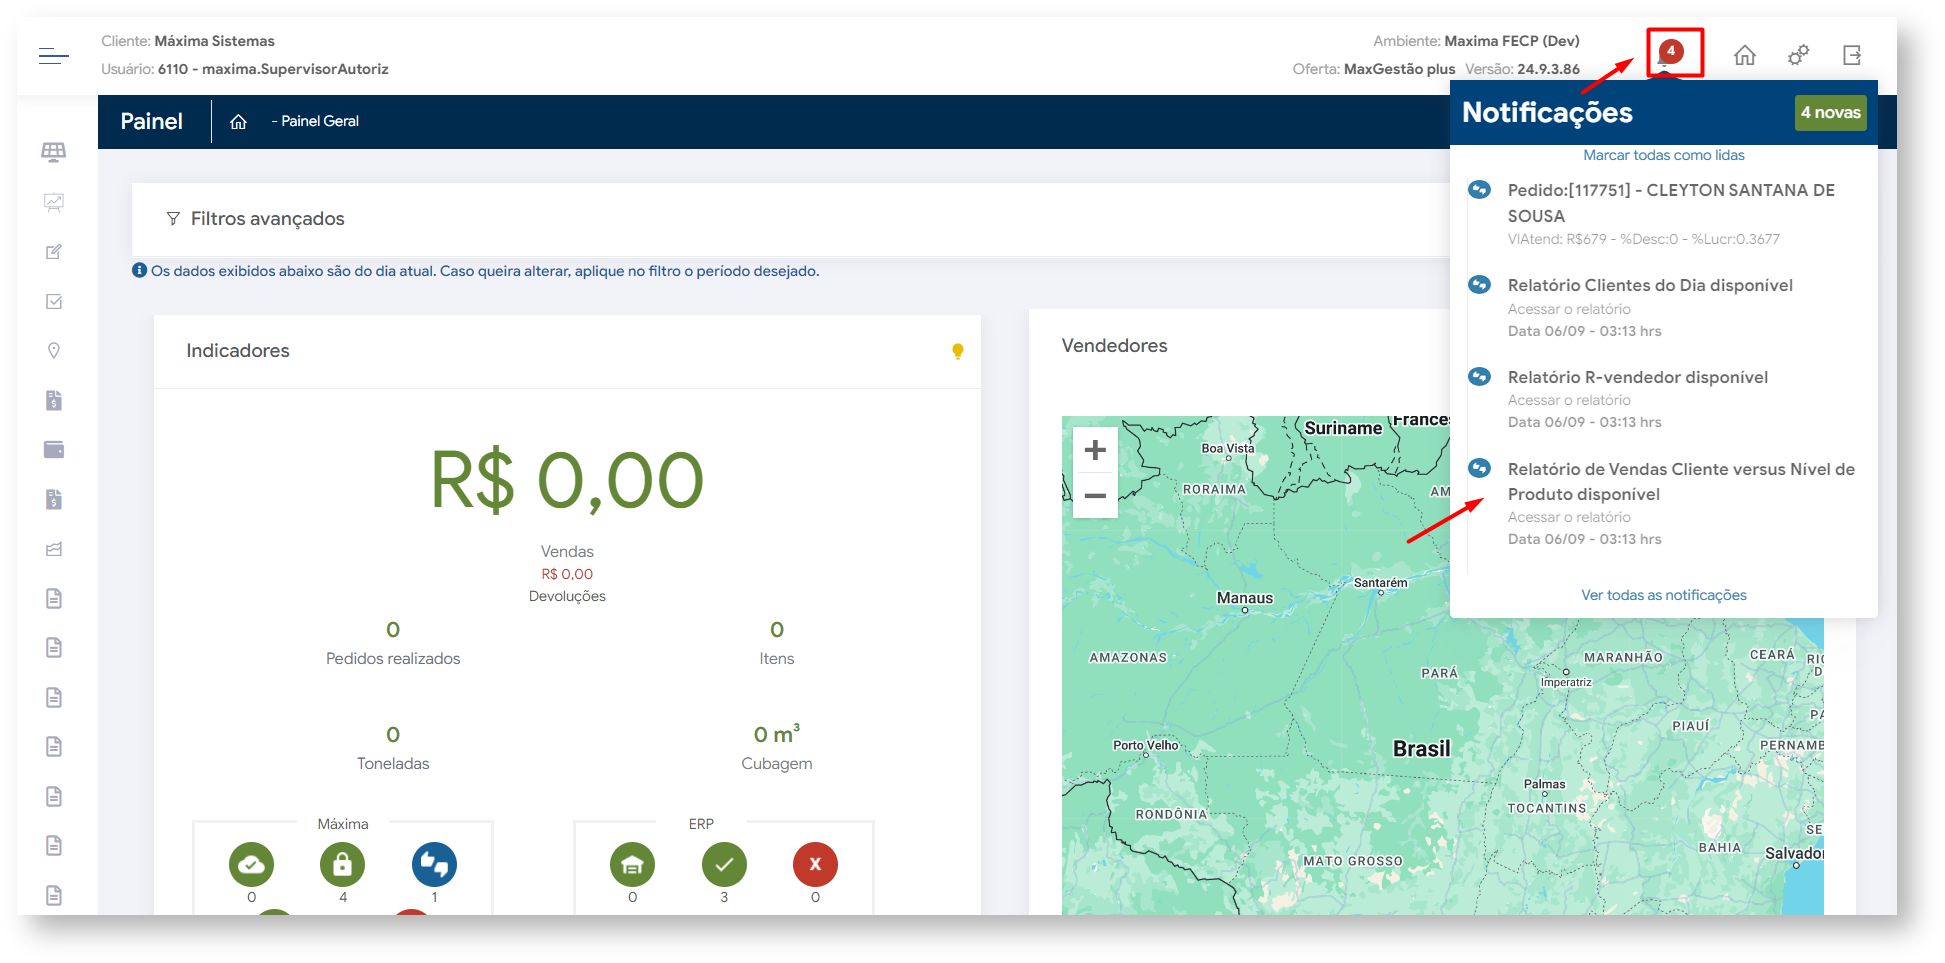
Task: Open Ver todas as notificações link
Action: 1663,595
